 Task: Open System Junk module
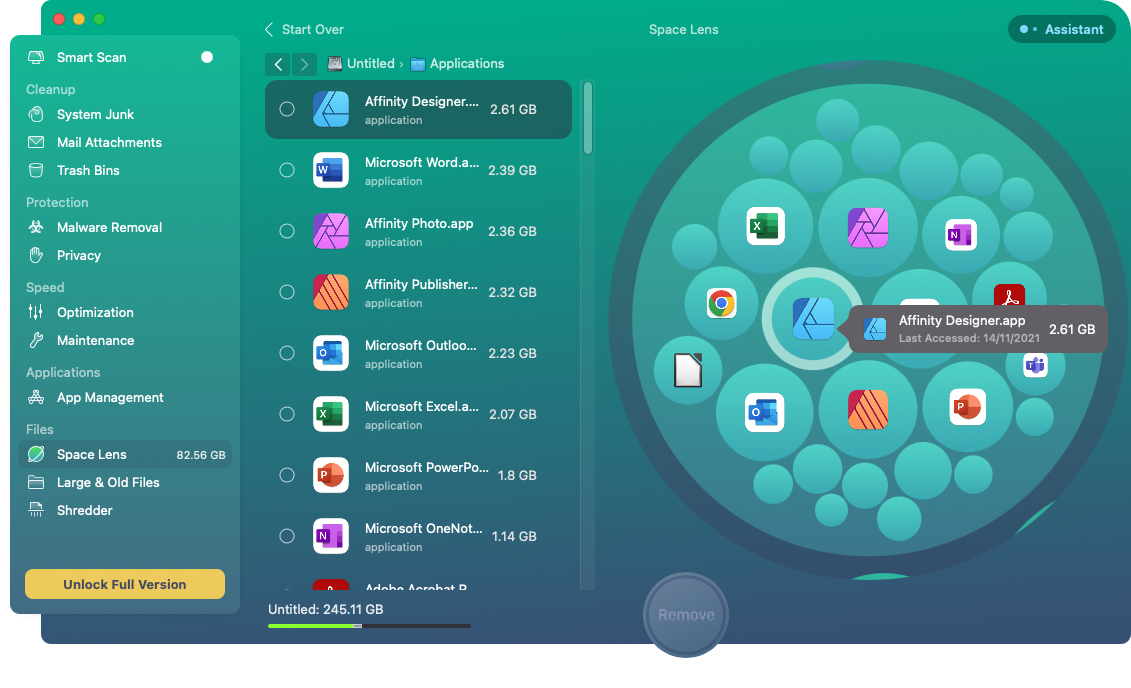[x=124, y=114]
